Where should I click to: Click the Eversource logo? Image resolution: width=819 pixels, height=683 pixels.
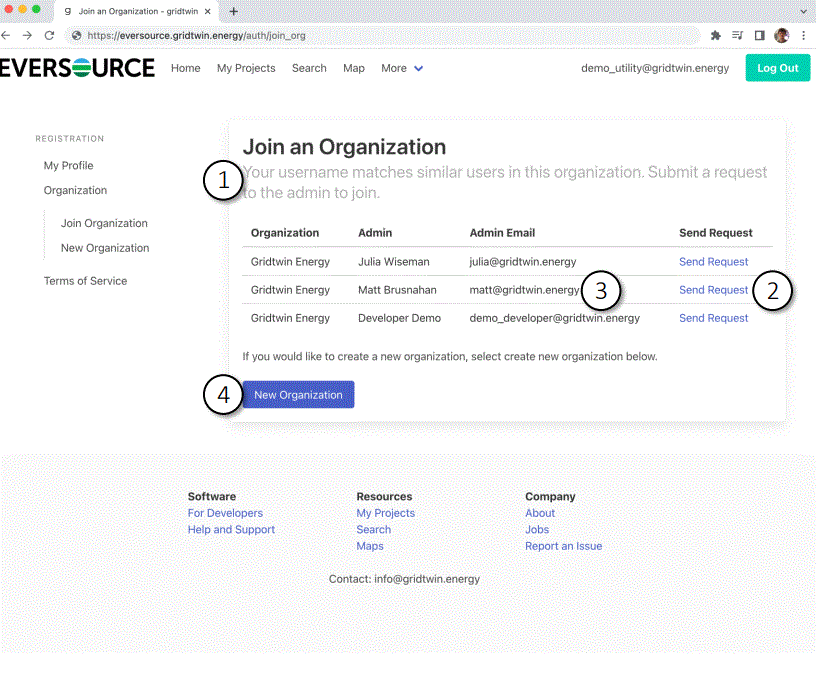(75, 68)
